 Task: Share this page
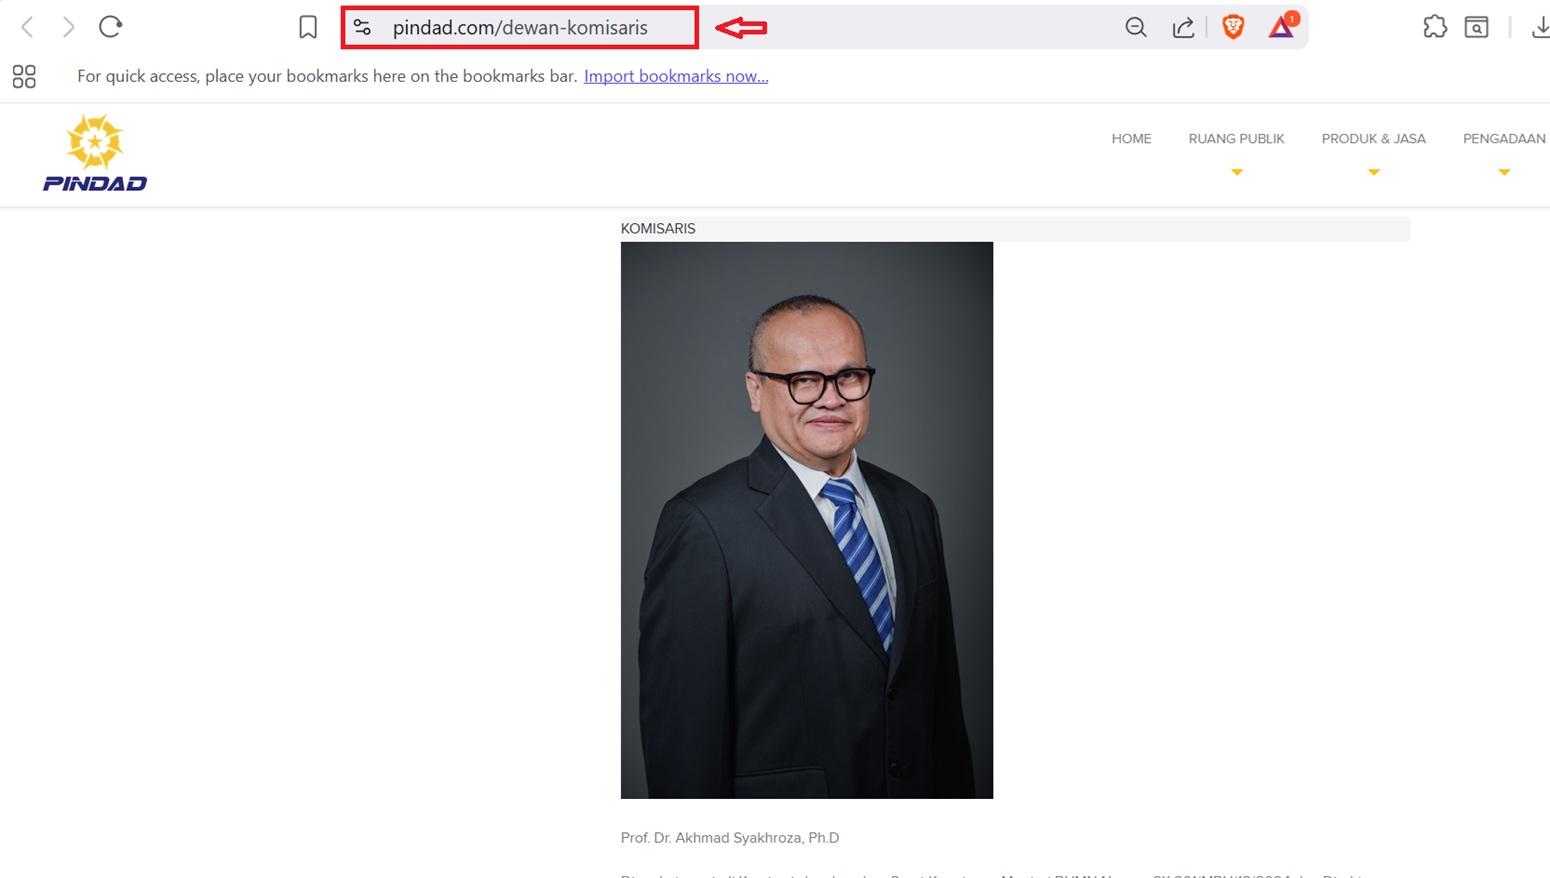[1183, 28]
